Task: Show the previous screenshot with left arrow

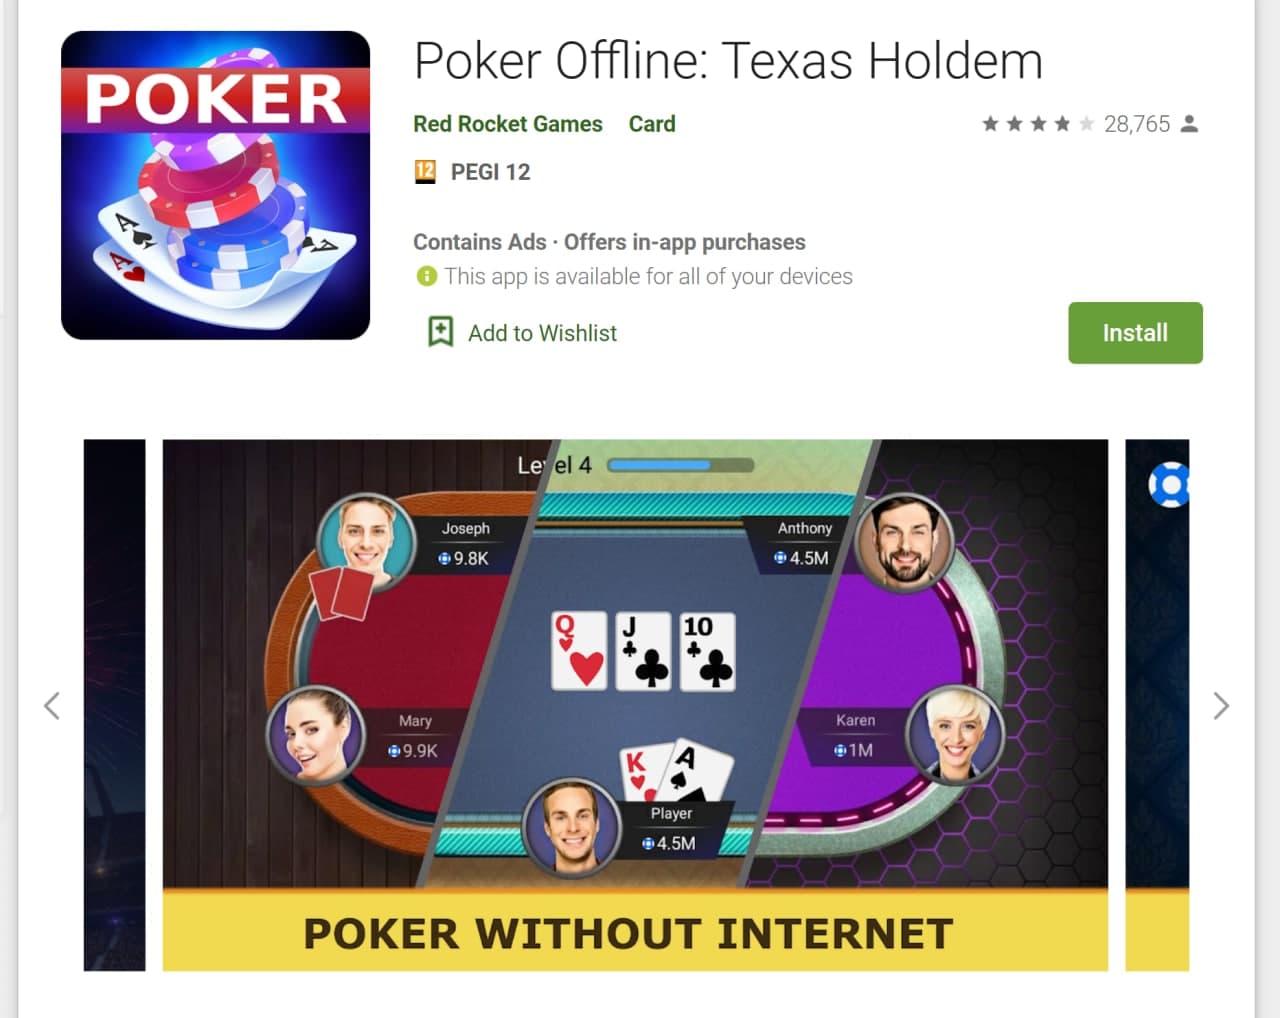Action: 52,706
